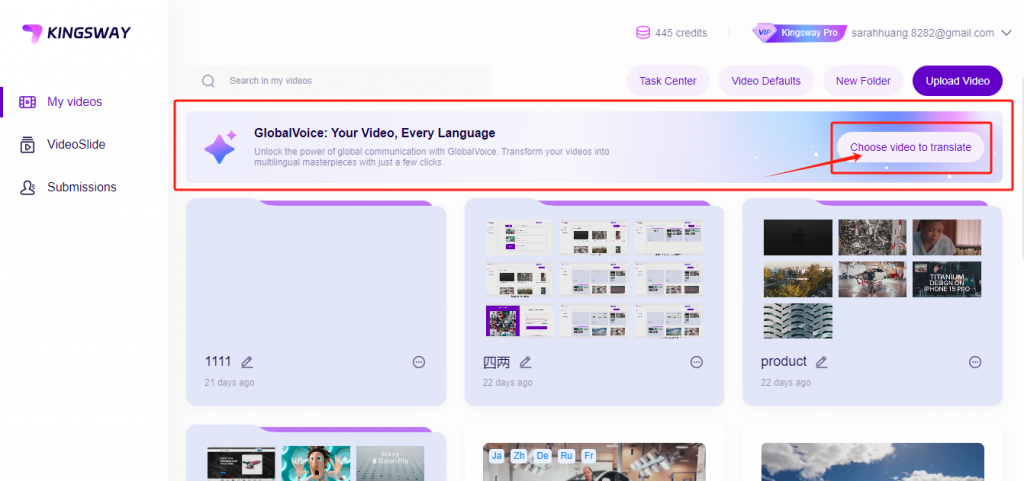Click the cartoon character thumbnail in bottom folder

316,463
